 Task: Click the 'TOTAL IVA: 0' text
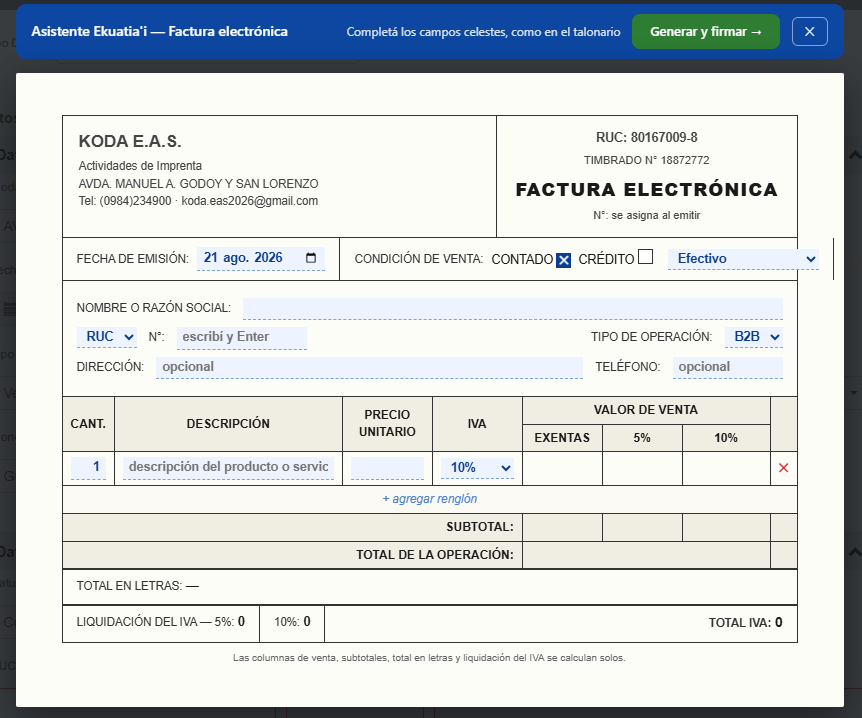click(745, 622)
